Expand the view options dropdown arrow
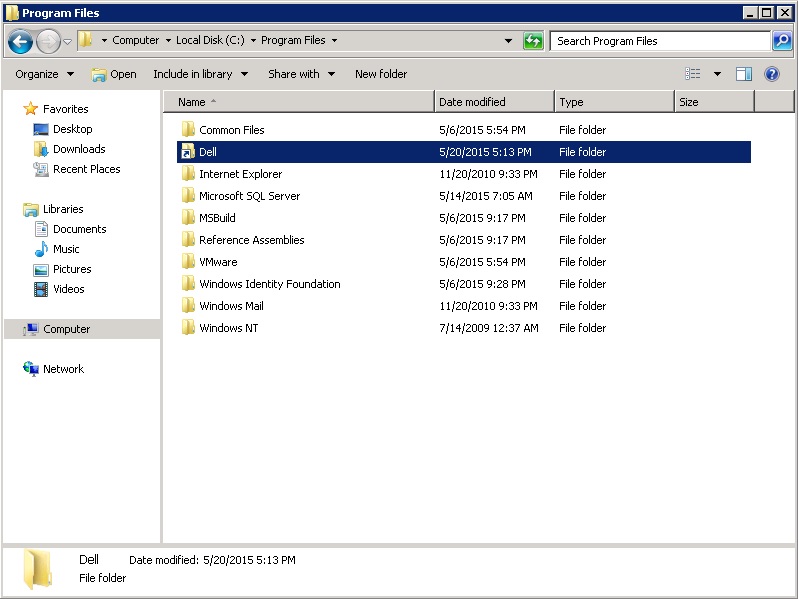This screenshot has width=798, height=599. coord(717,74)
